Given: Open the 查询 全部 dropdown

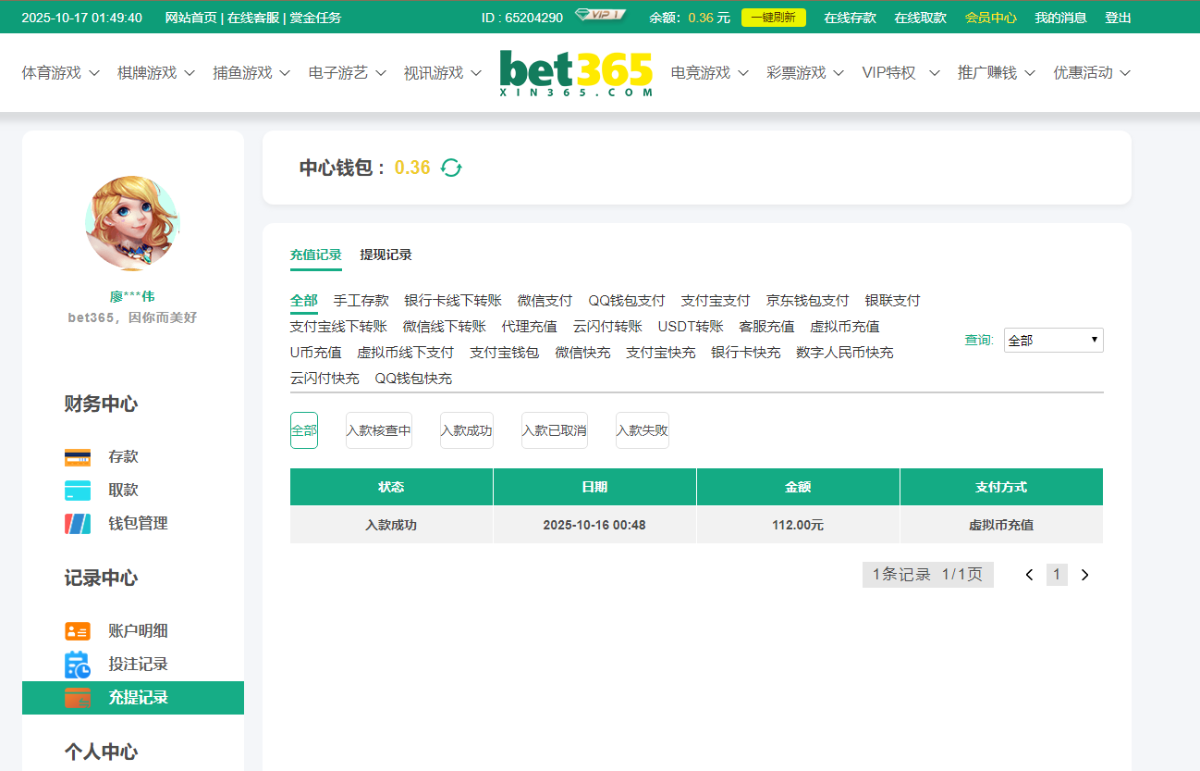Looking at the screenshot, I should pyautogui.click(x=1053, y=340).
